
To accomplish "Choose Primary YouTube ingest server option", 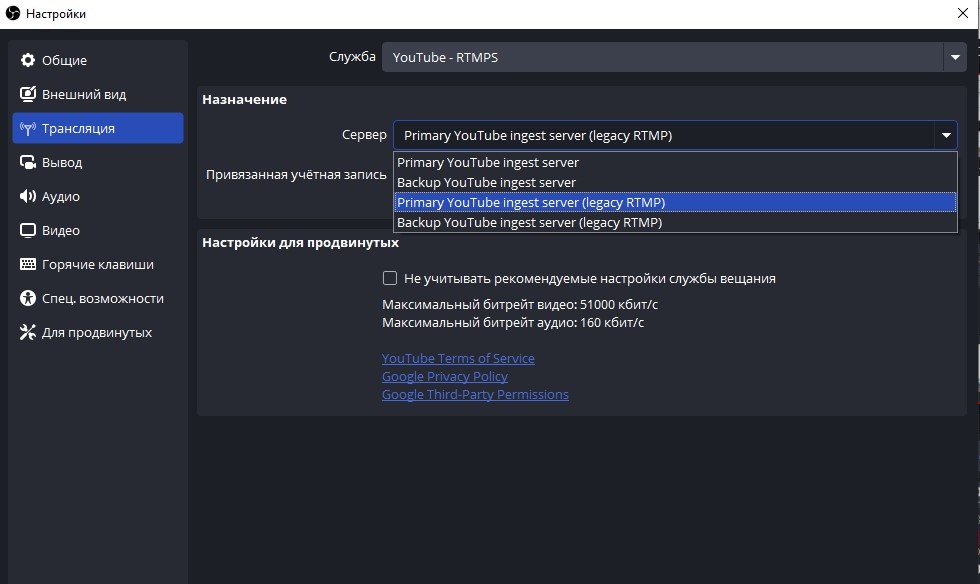I will click(488, 162).
